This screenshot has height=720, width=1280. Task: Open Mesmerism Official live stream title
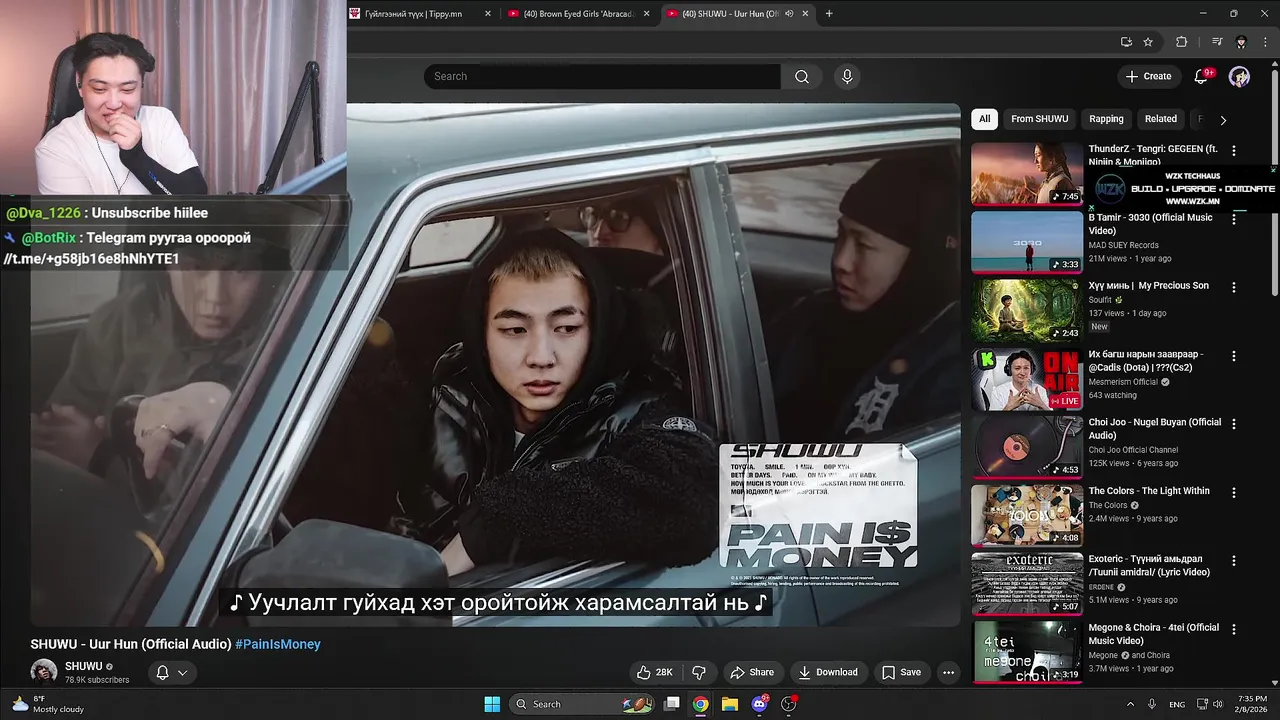1146,361
